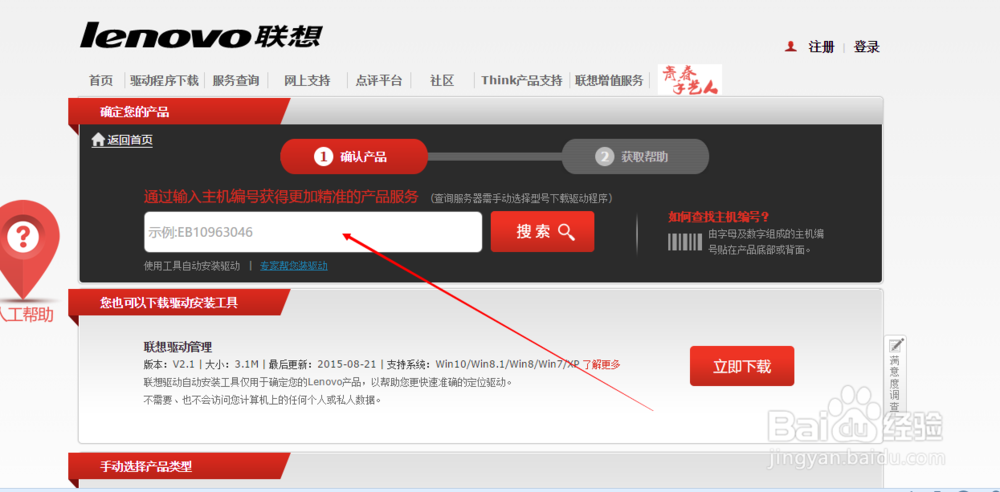The width and height of the screenshot is (1000, 492).
Task: Open 联想增值服务 menu item
Action: point(609,80)
